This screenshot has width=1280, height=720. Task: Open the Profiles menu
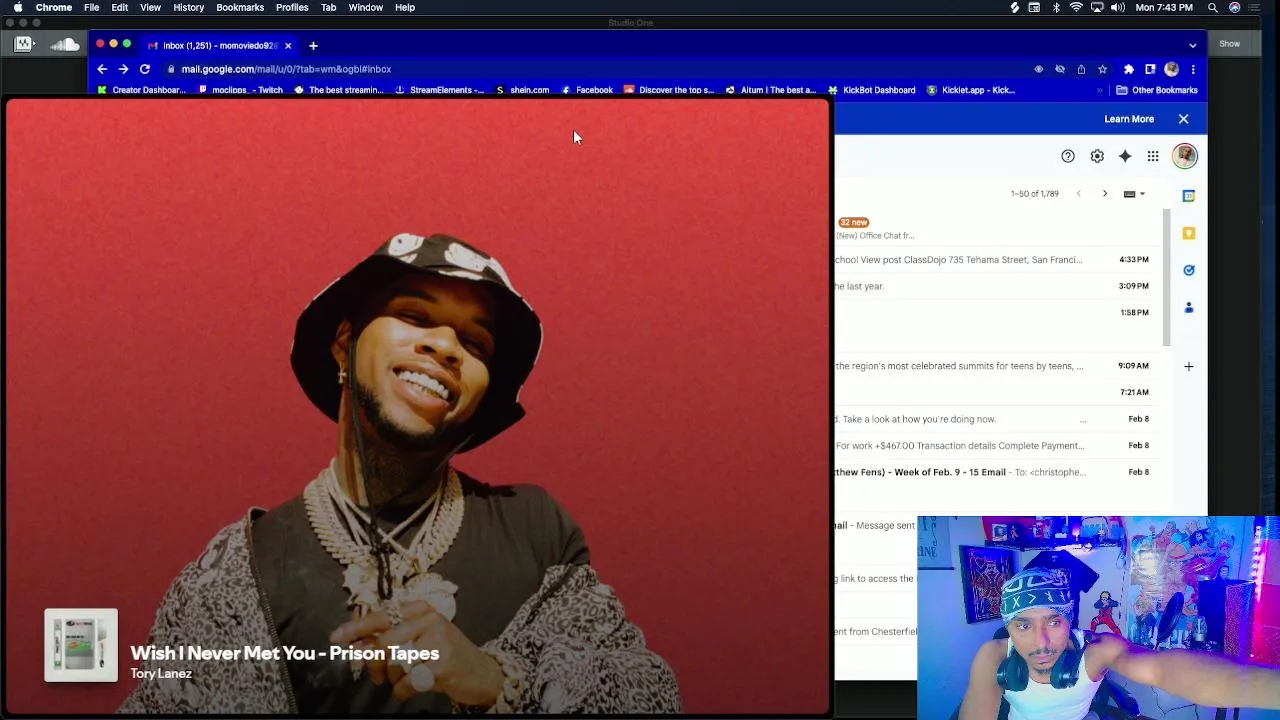point(292,7)
